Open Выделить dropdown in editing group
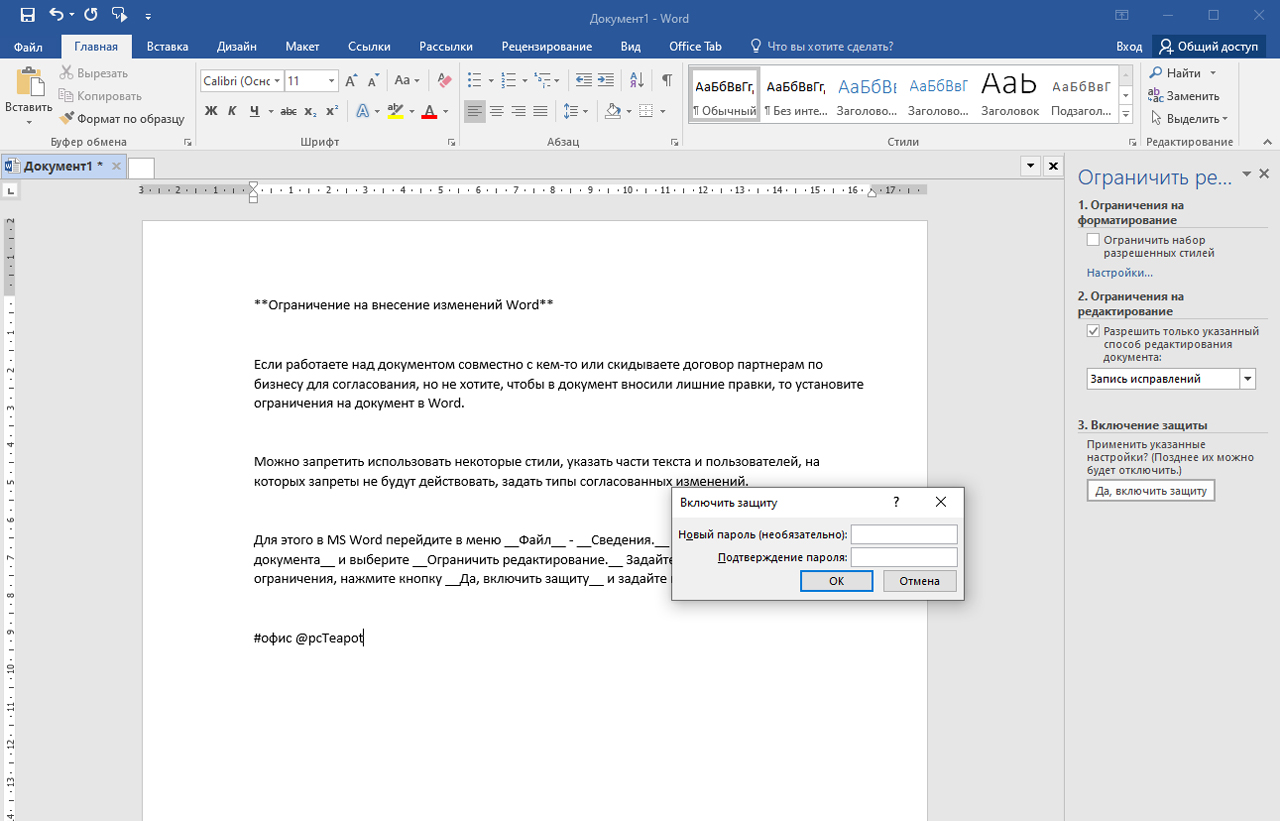1280x821 pixels. (x=1189, y=118)
